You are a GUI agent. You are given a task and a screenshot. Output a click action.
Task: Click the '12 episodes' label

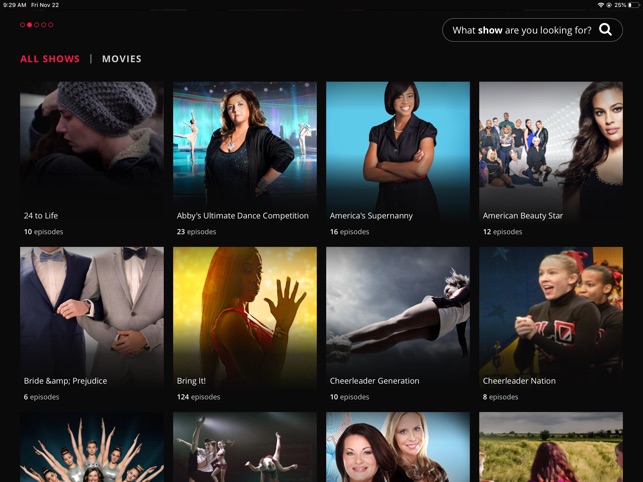click(502, 232)
